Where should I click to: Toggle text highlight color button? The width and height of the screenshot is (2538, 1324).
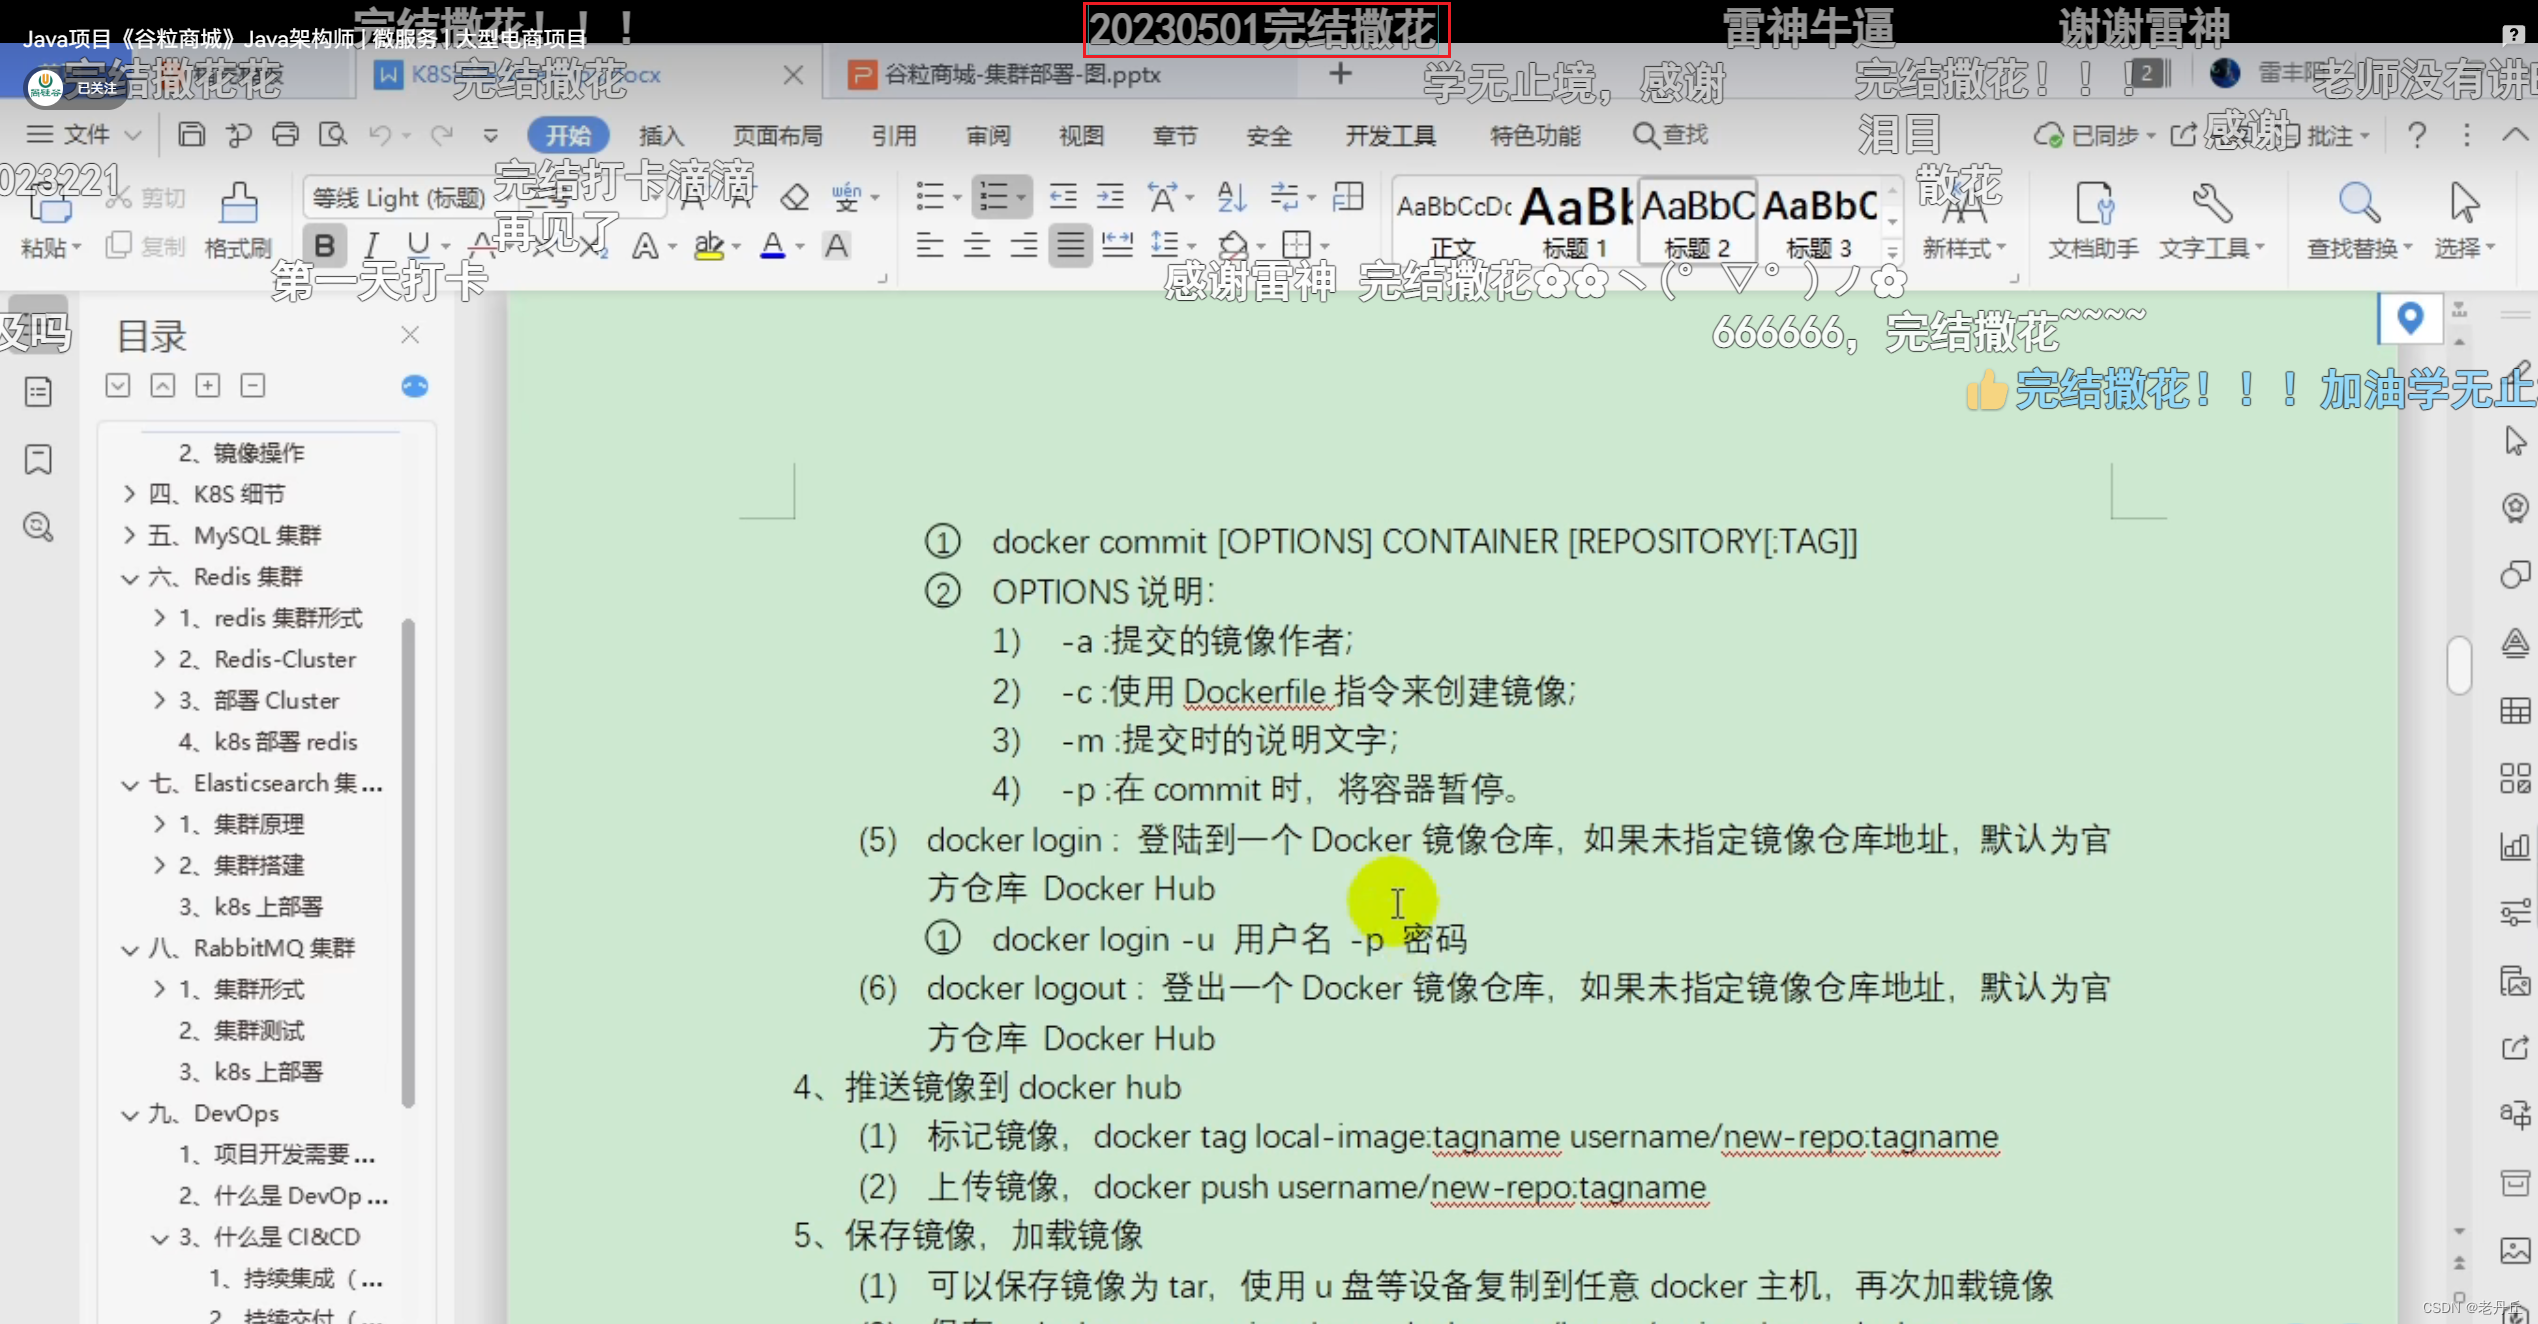click(708, 245)
